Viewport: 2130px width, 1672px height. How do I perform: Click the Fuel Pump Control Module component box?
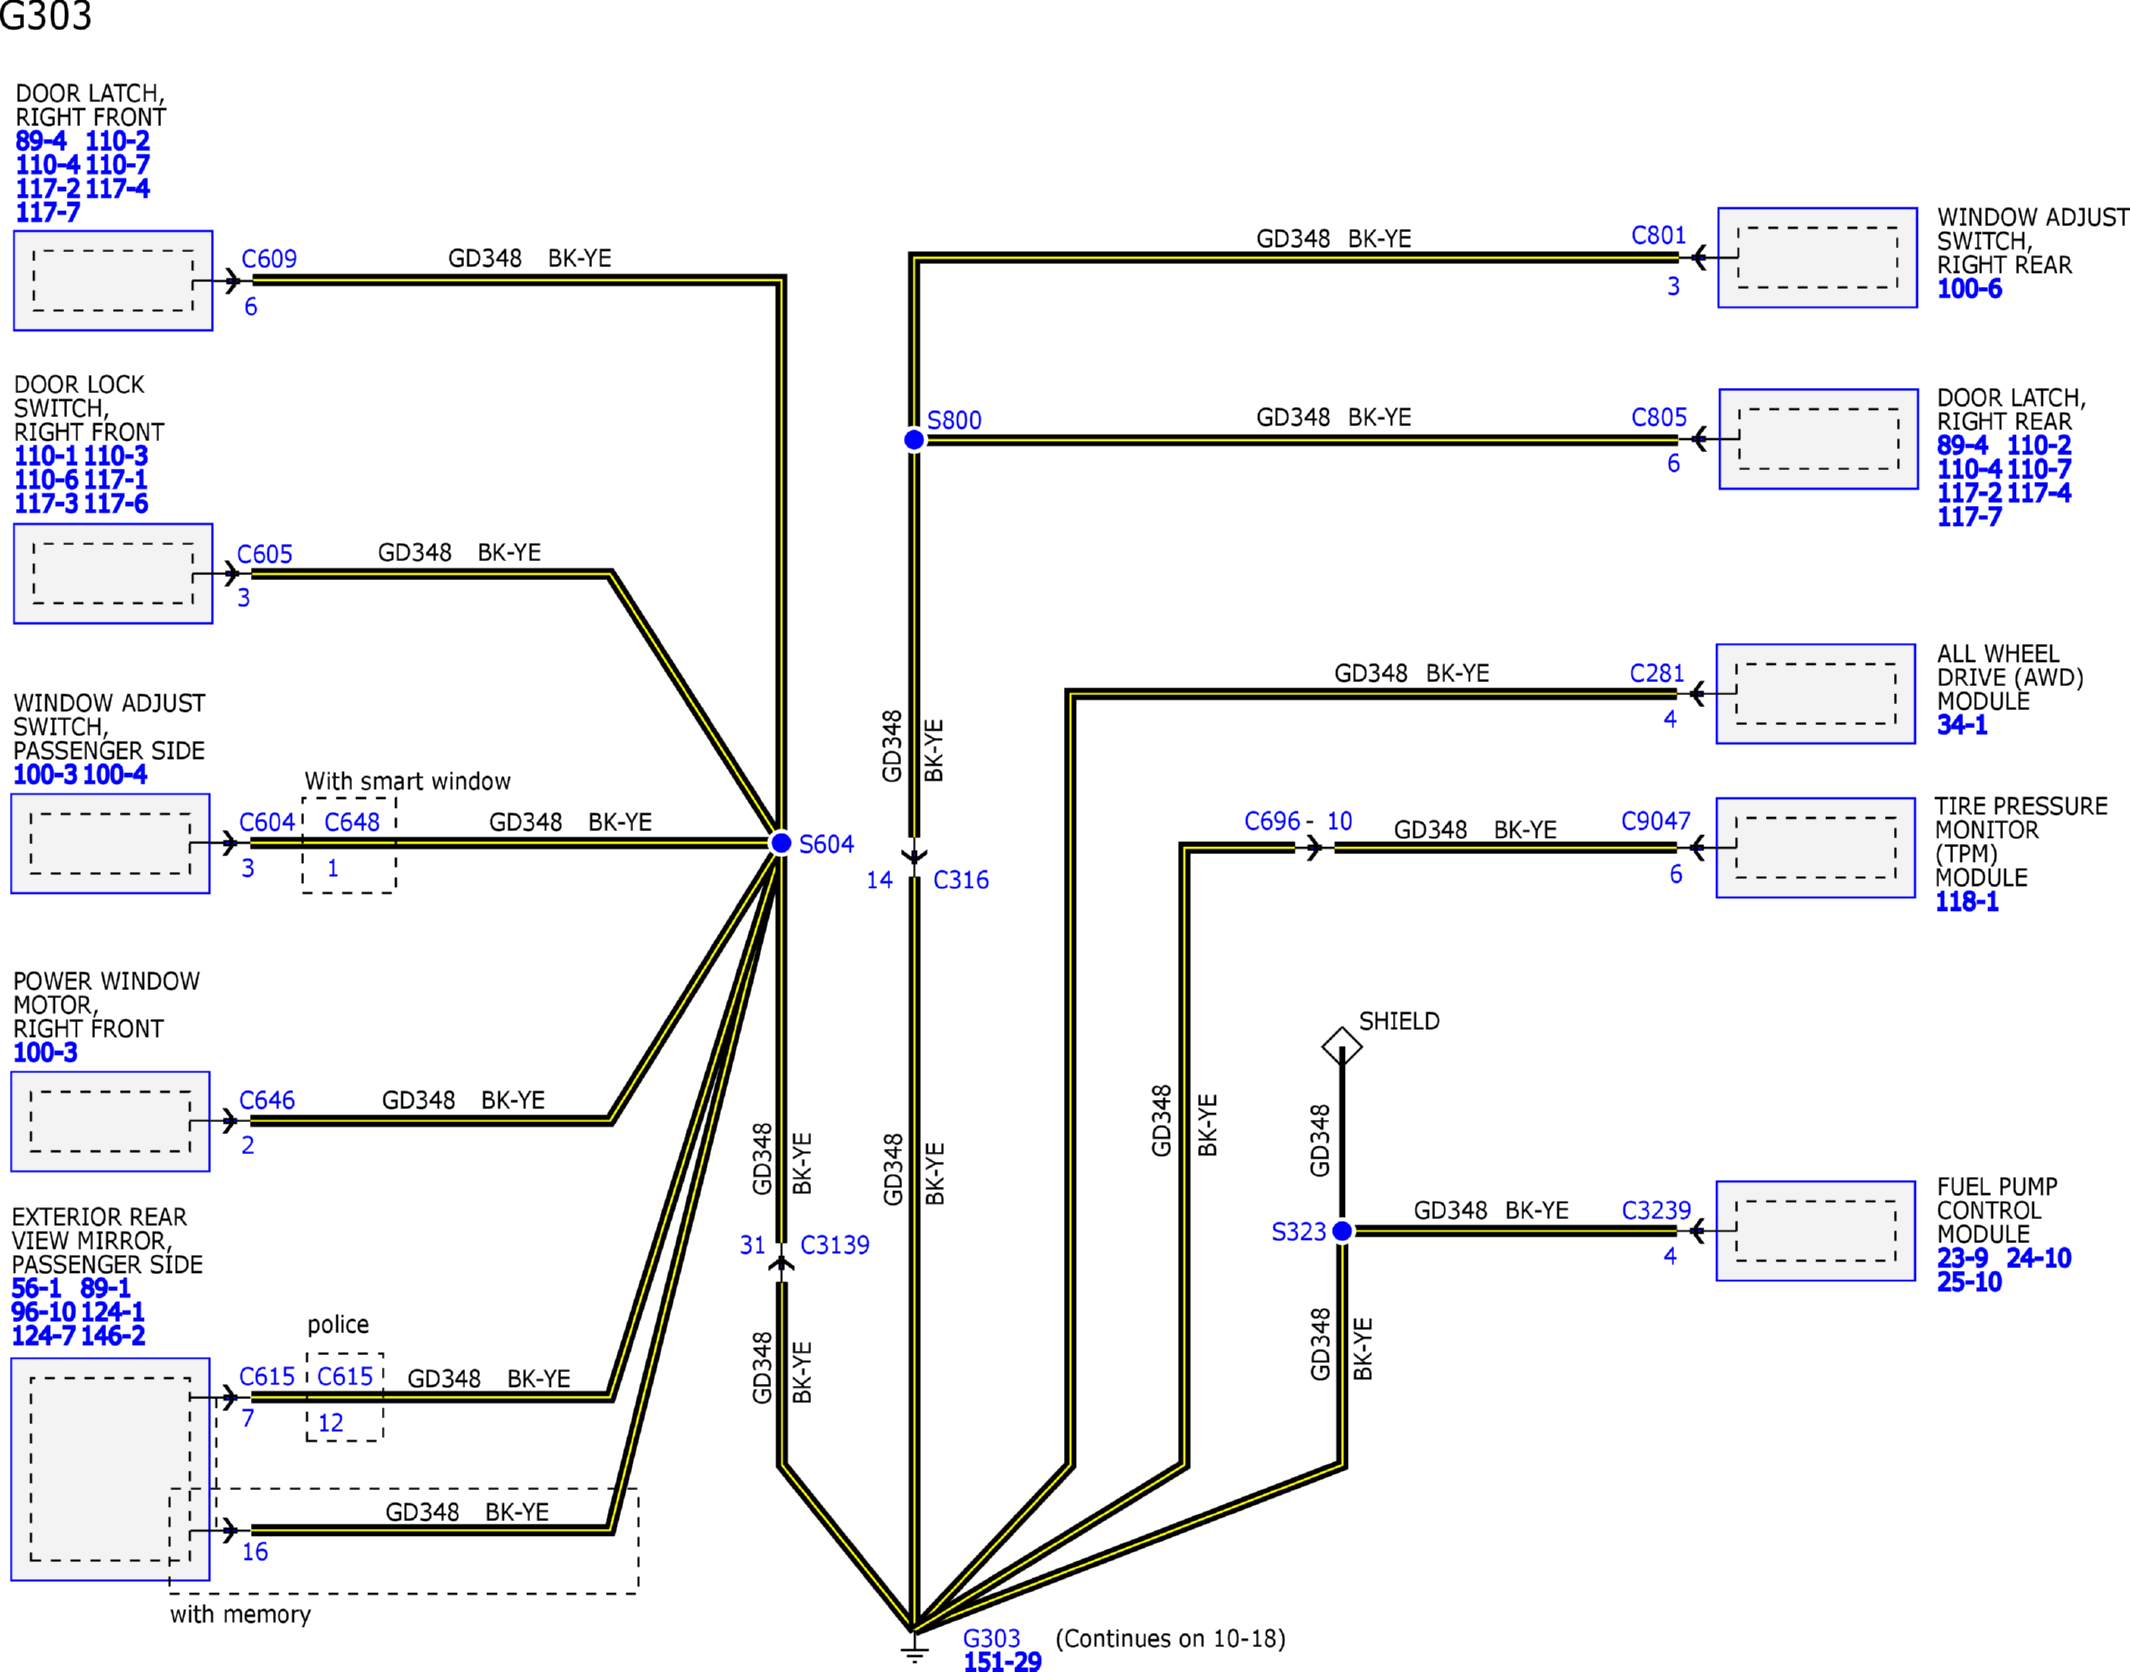click(1816, 1231)
